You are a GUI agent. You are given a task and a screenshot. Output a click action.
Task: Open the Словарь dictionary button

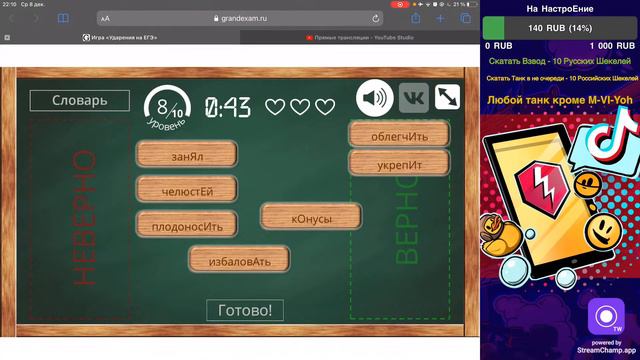[80, 100]
